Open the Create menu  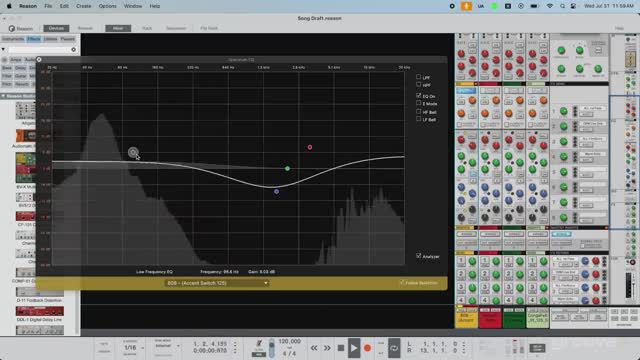(83, 6)
